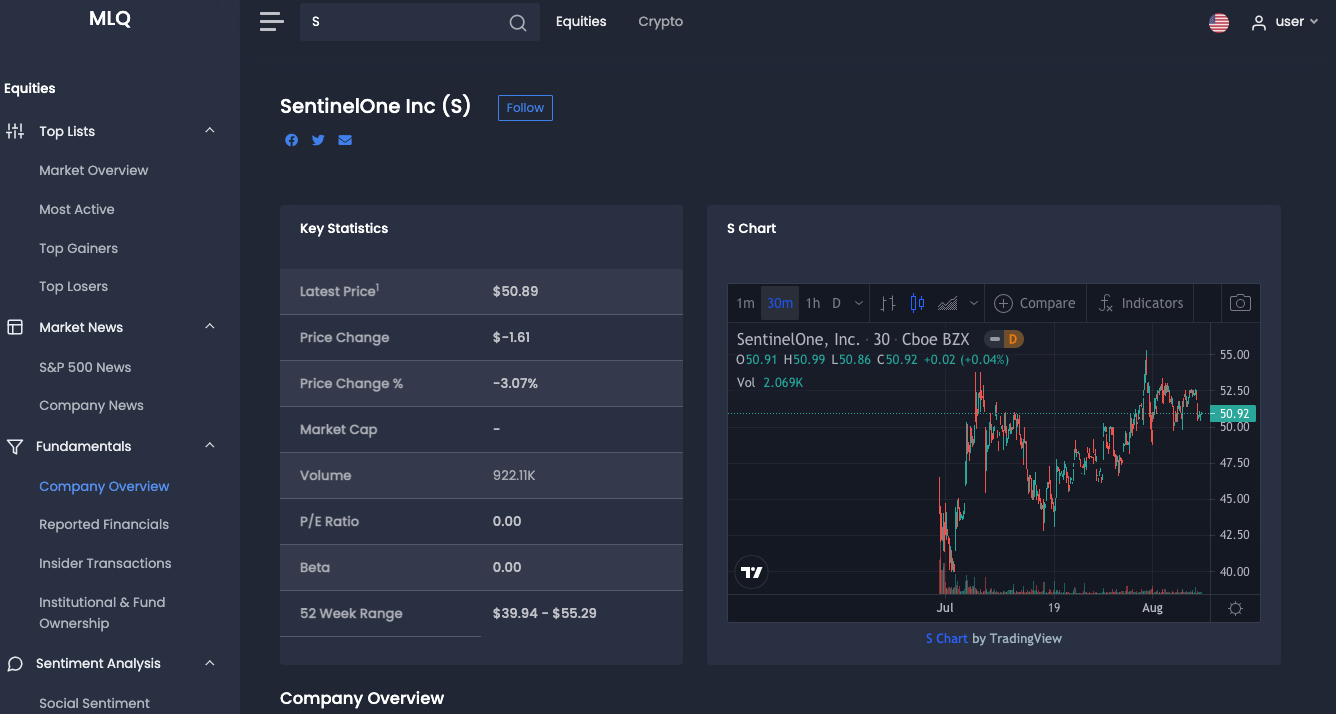Click the Top Lists sliders icon
The width and height of the screenshot is (1336, 714).
(x=15, y=131)
